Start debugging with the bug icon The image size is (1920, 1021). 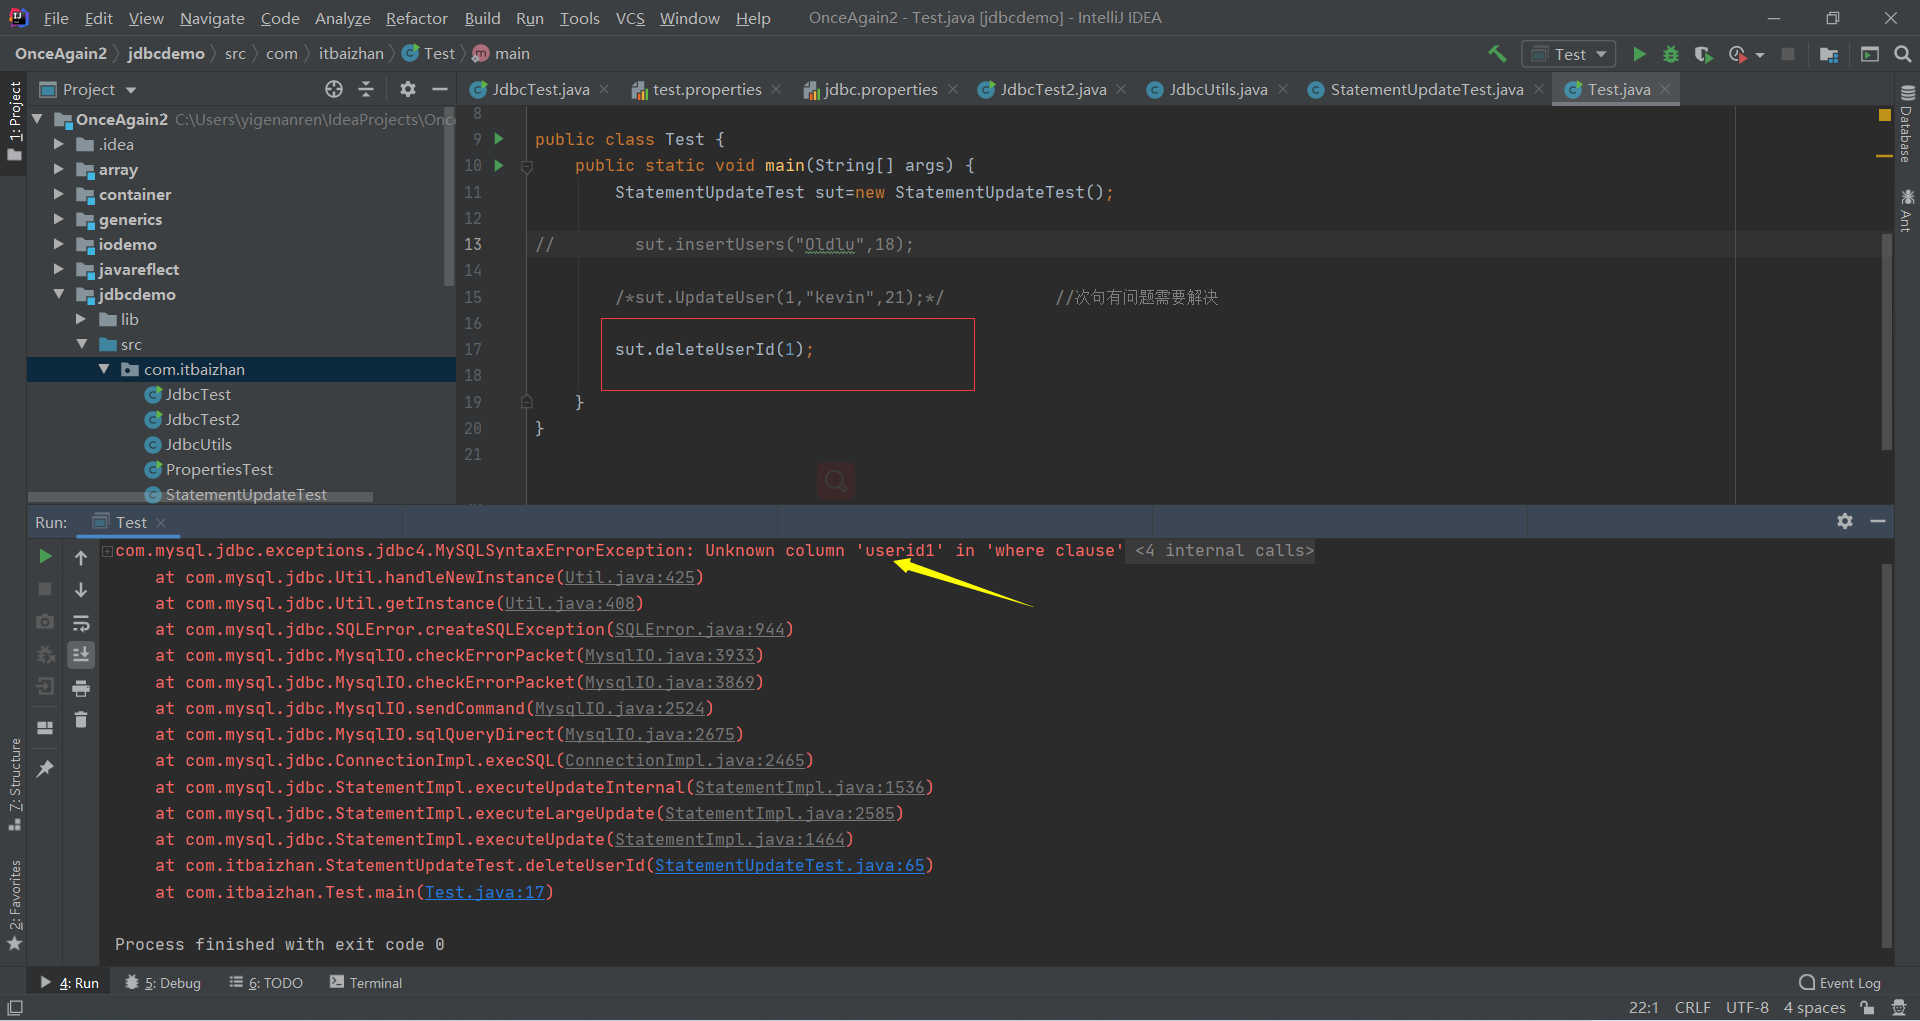[1671, 54]
